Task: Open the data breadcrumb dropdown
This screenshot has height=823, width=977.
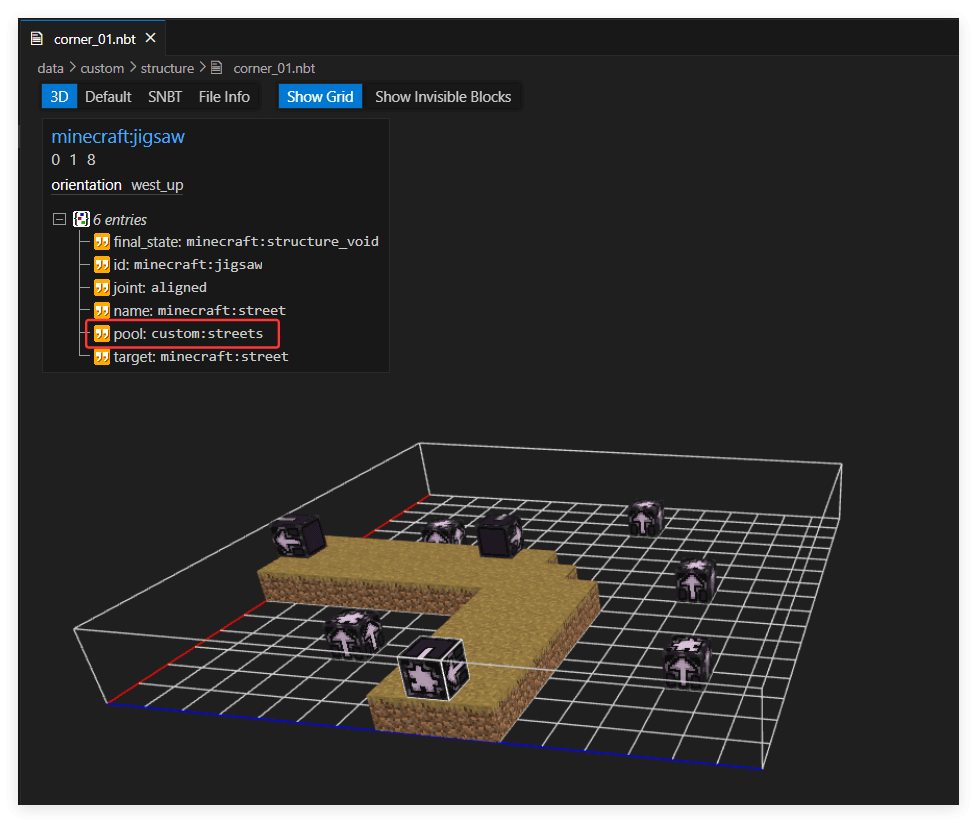Action: pos(50,68)
